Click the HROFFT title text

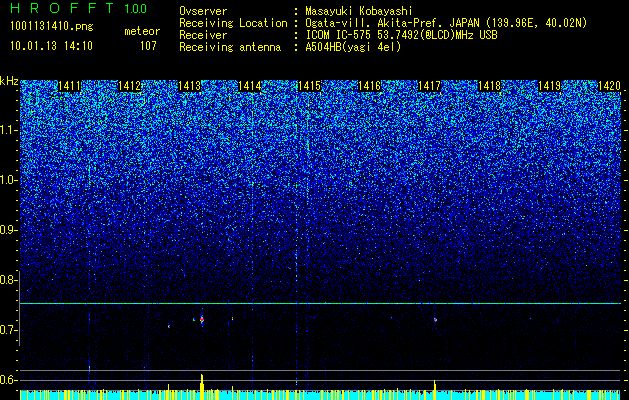63,8
